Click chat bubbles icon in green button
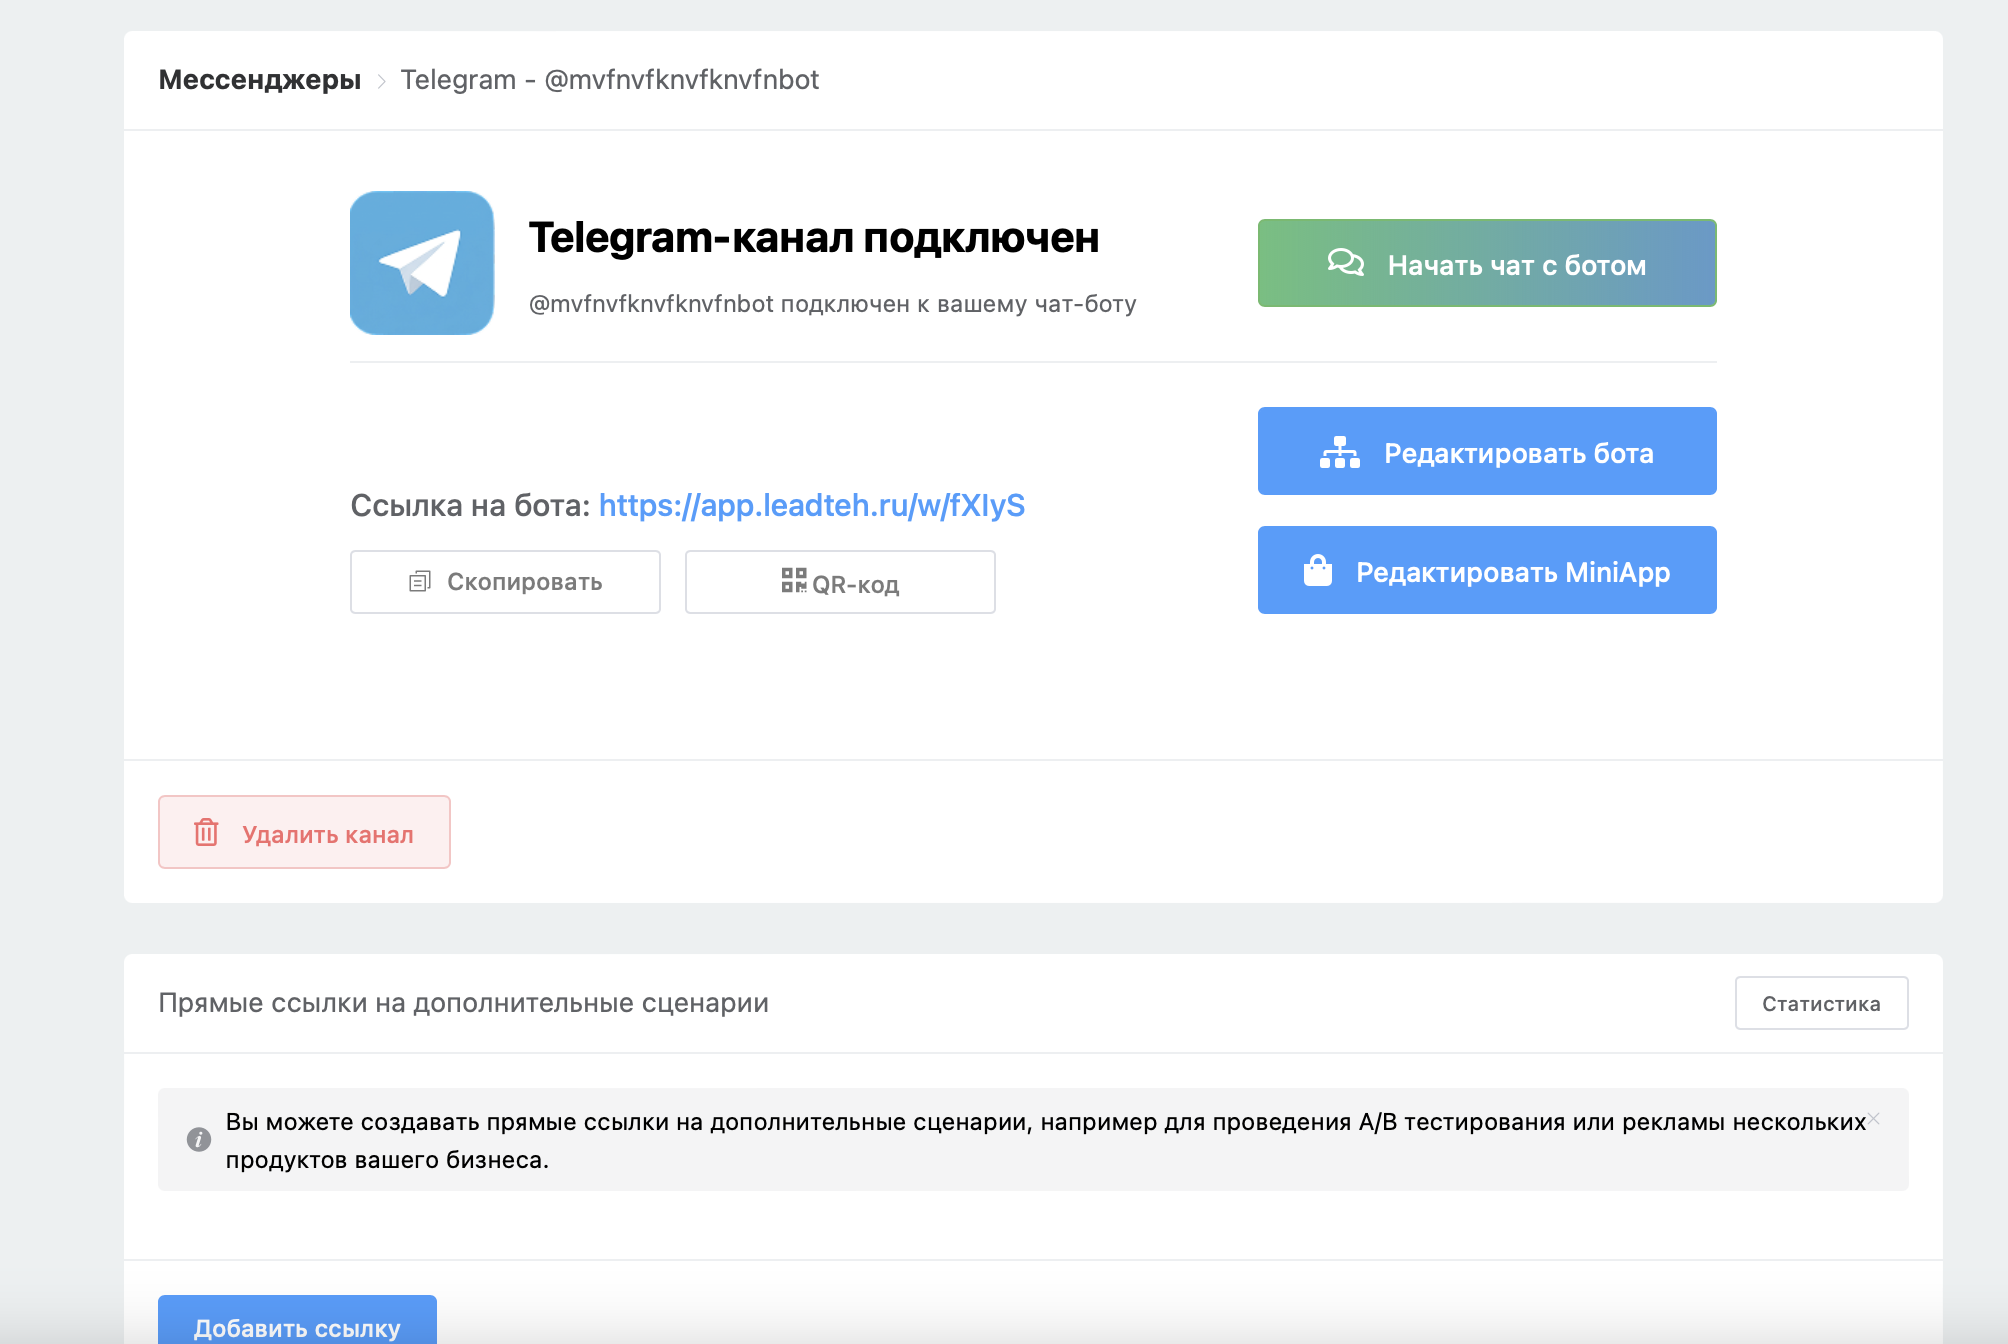Screen dimensions: 2008x1344 coord(1345,263)
